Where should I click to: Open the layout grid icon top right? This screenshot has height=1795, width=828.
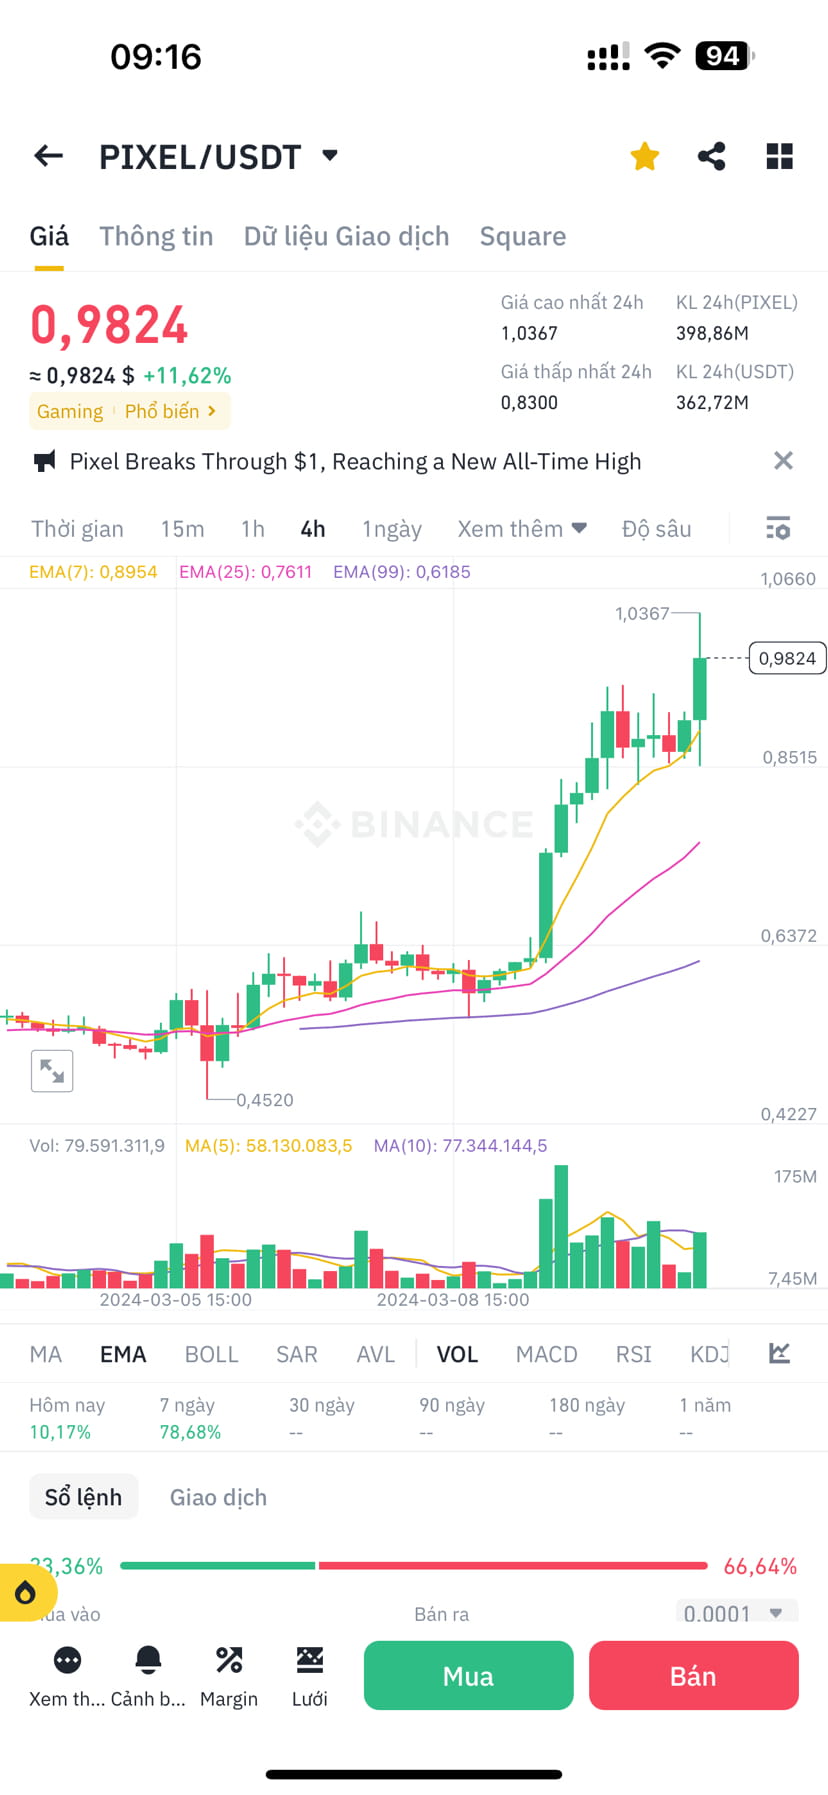779,155
